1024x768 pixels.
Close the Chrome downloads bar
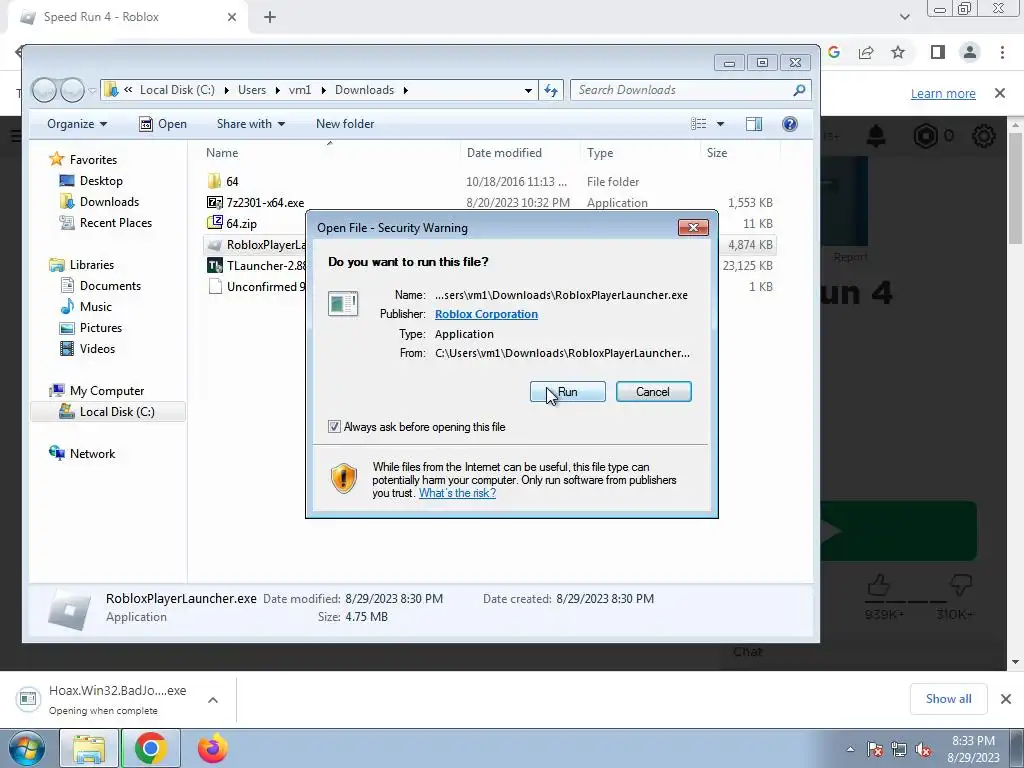point(1006,699)
